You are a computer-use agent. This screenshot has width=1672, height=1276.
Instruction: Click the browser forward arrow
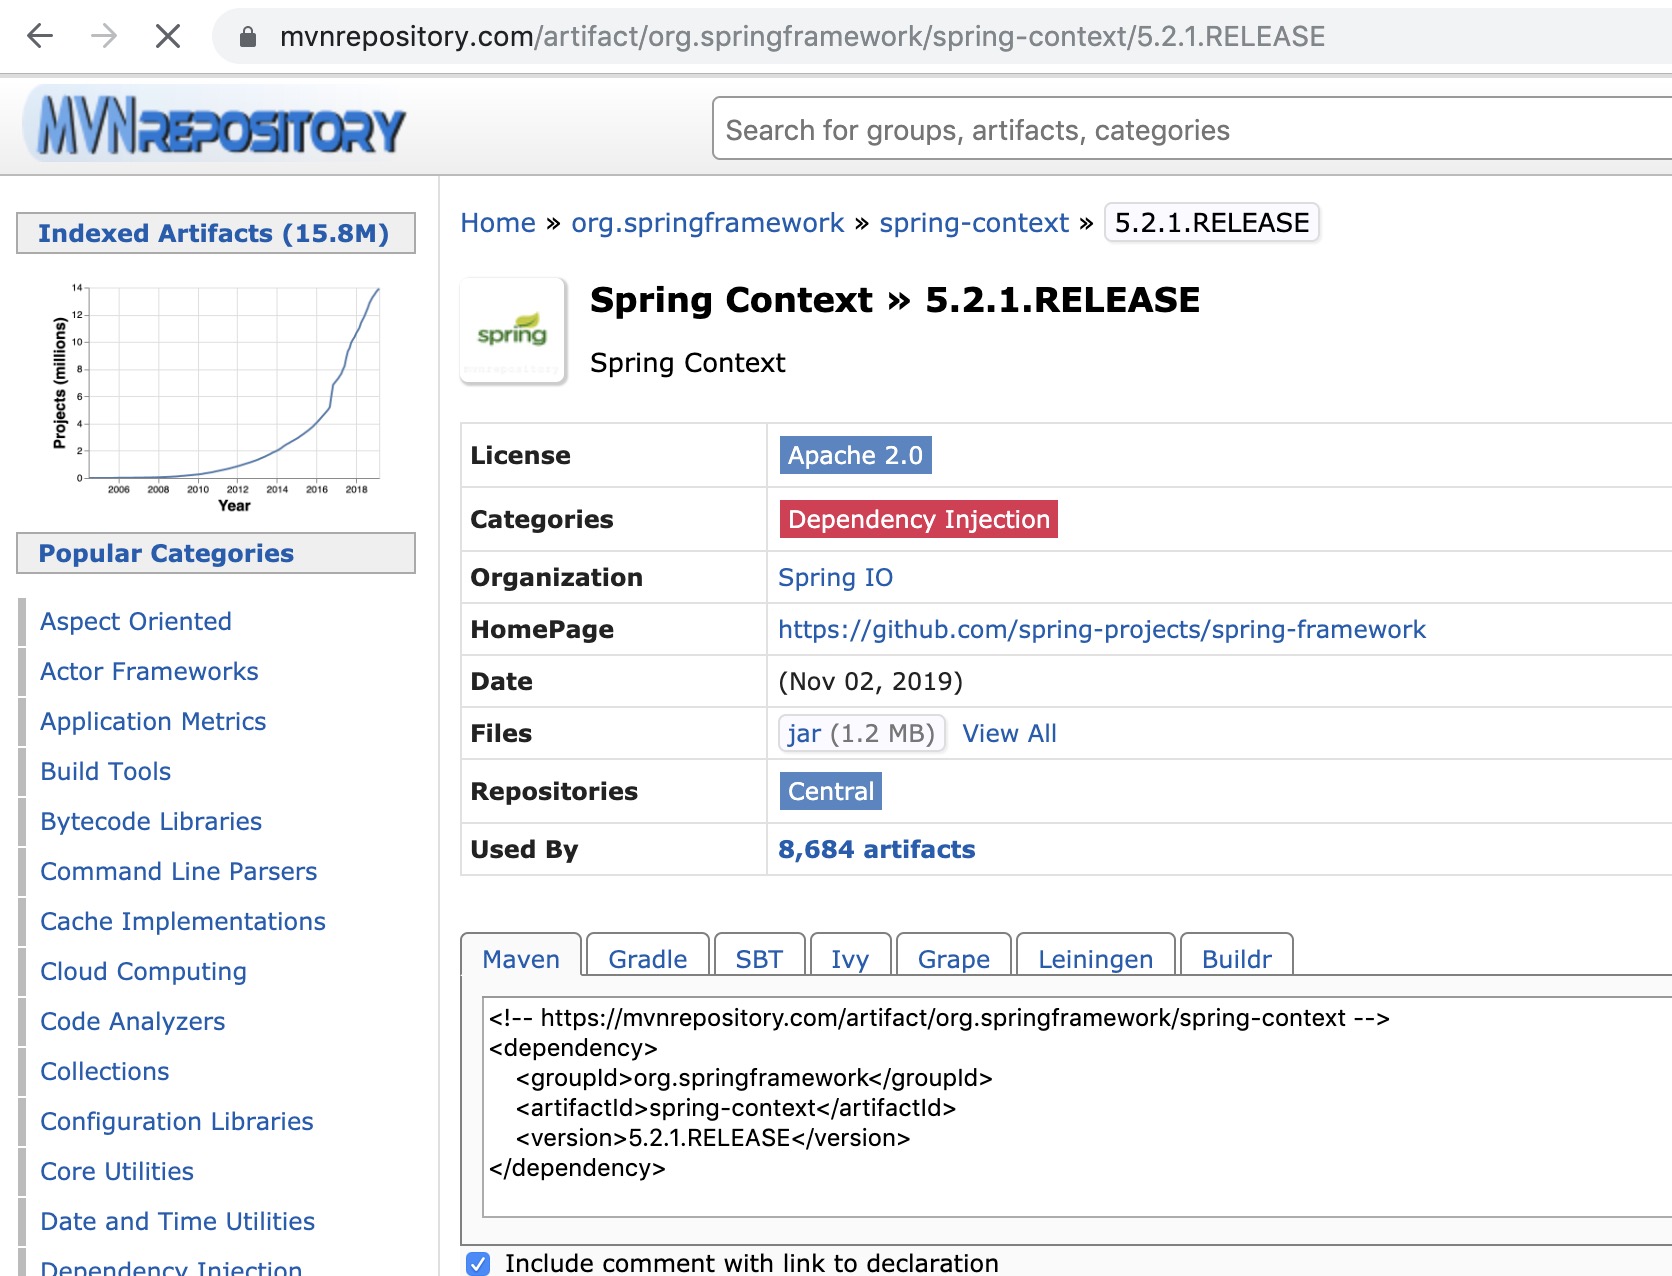[x=104, y=37]
